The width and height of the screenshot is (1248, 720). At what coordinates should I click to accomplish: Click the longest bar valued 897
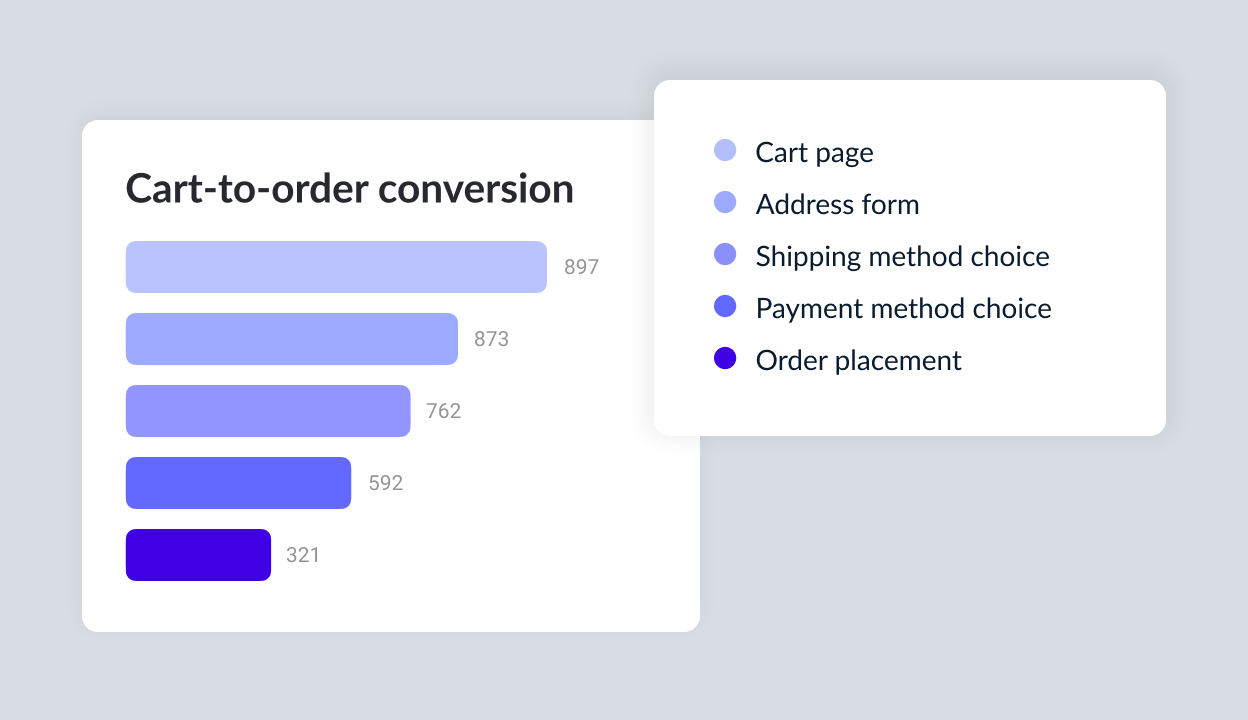click(x=336, y=267)
